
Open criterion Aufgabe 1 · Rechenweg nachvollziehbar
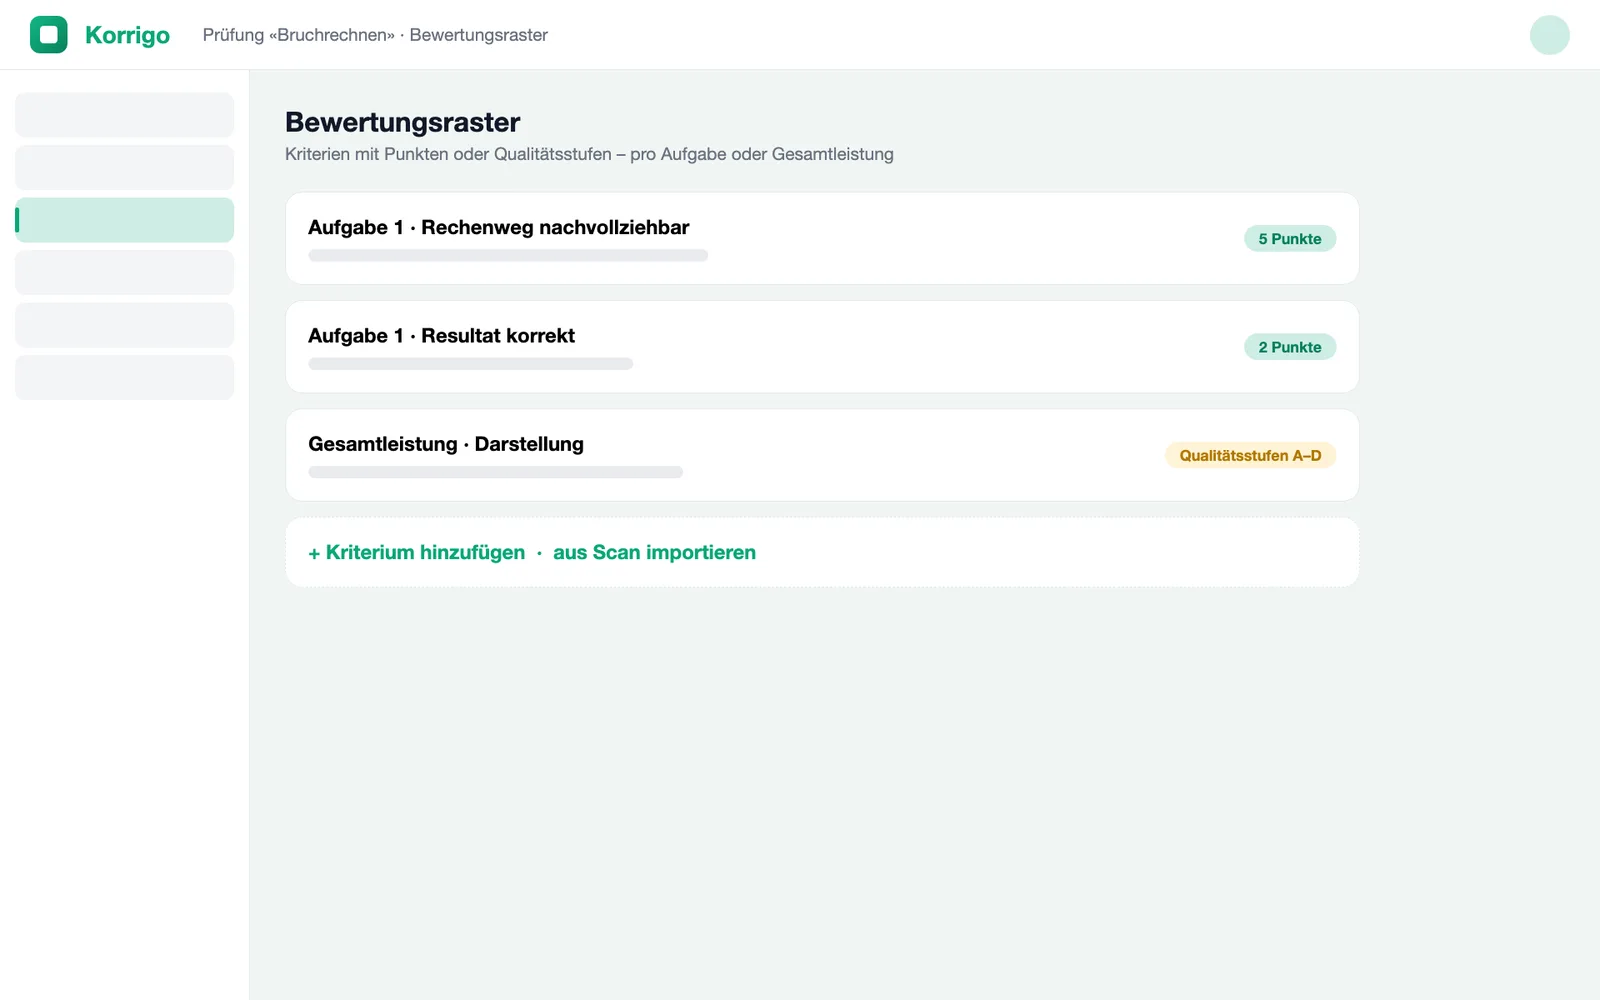pyautogui.click(x=822, y=238)
